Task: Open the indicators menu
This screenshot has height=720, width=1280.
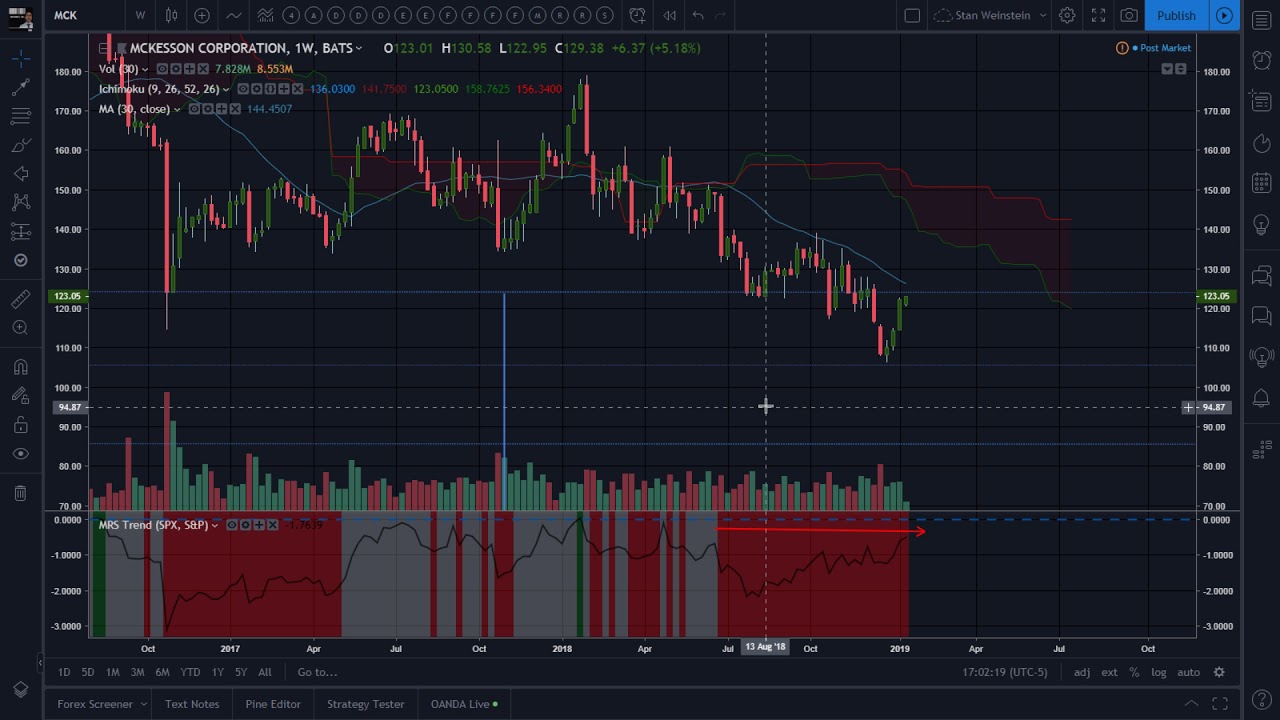Action: [233, 15]
